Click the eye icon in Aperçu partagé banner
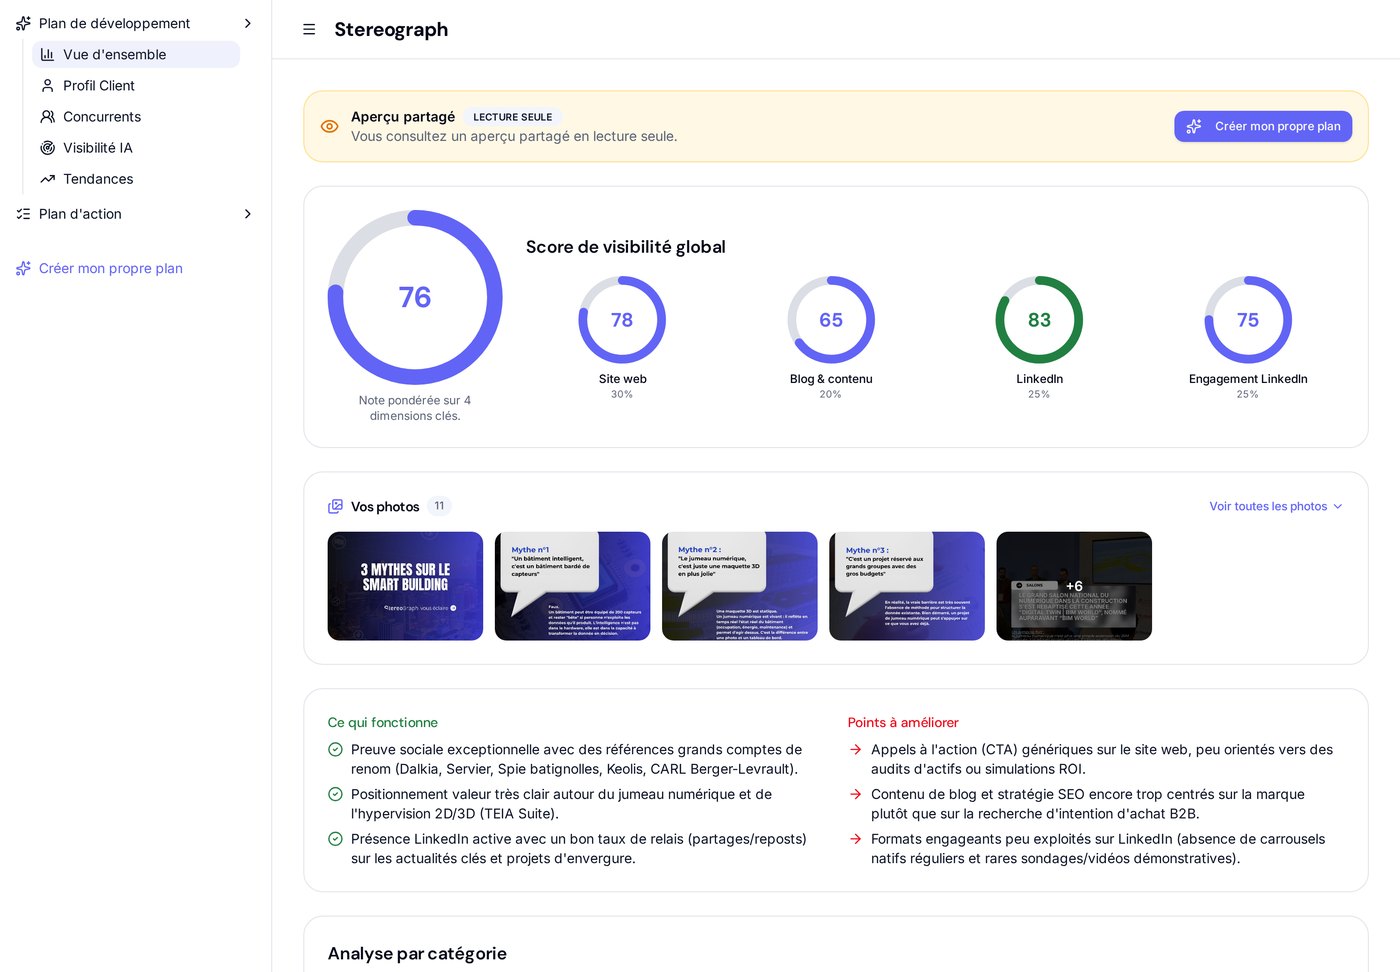This screenshot has height=972, width=1400. click(329, 126)
